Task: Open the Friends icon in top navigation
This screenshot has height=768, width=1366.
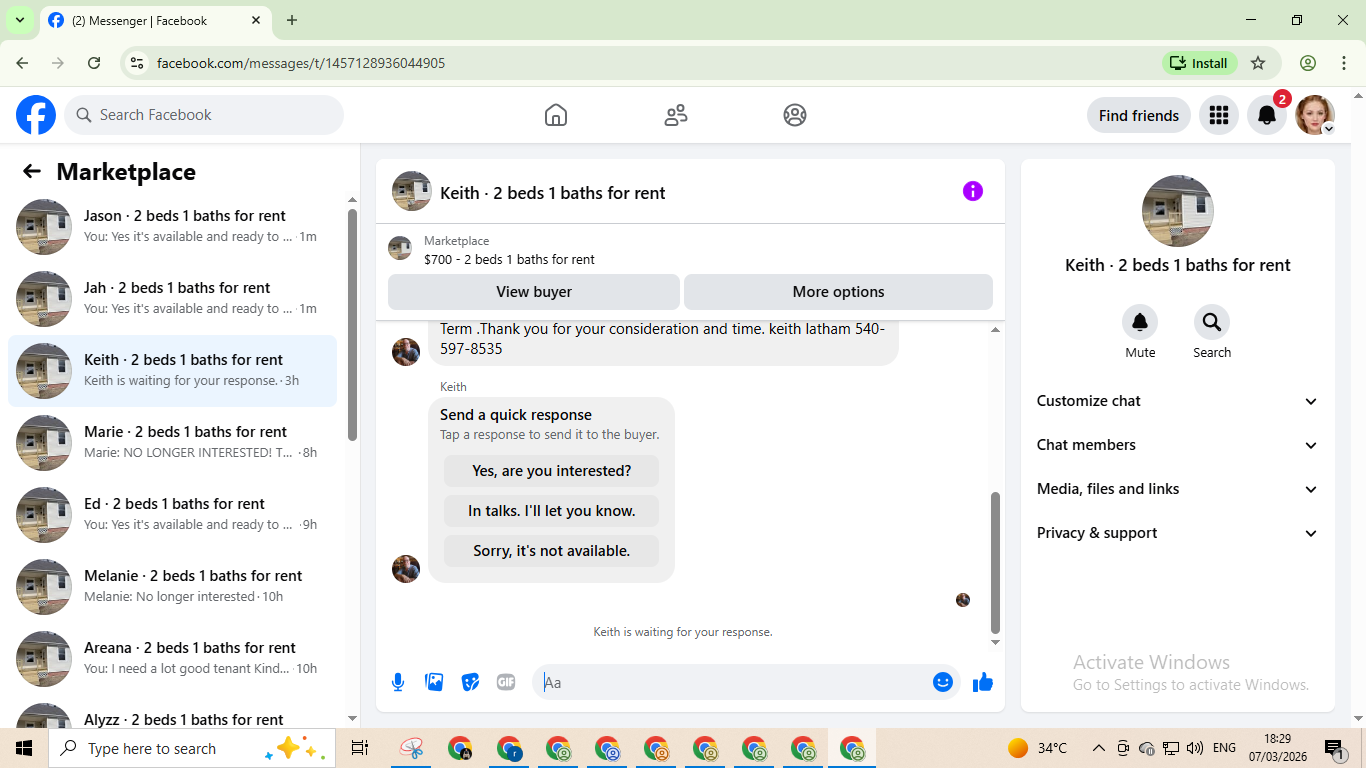Action: 676,115
